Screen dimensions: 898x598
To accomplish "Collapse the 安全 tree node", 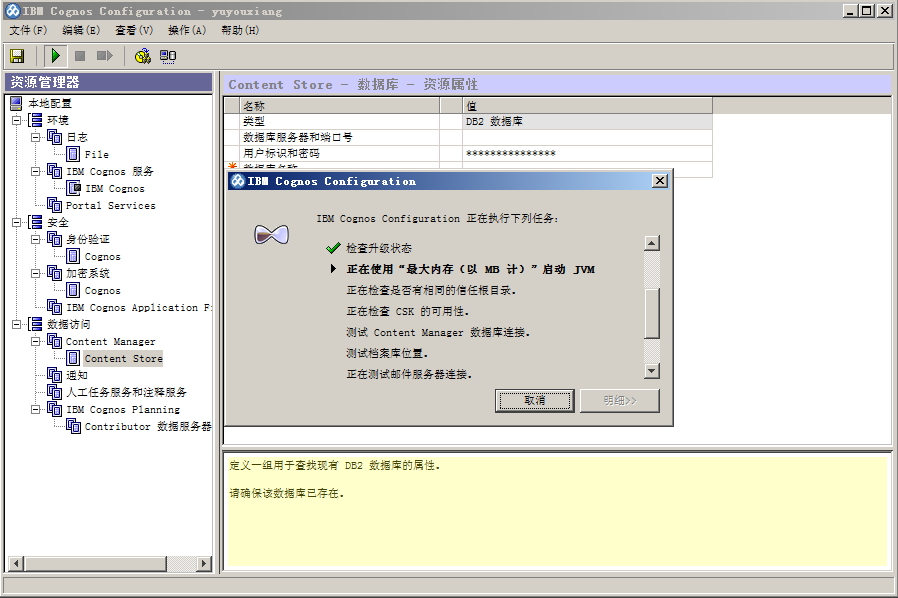I will click(17, 222).
